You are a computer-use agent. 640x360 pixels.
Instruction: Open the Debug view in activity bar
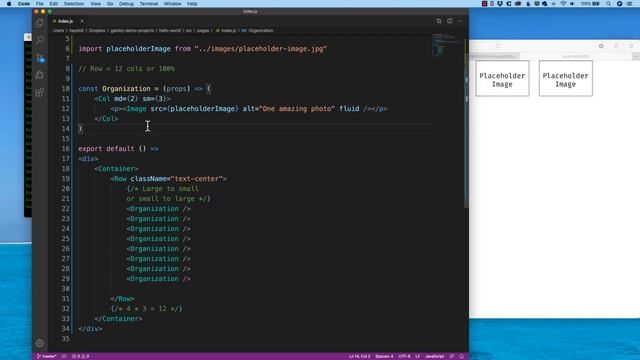(x=40, y=75)
